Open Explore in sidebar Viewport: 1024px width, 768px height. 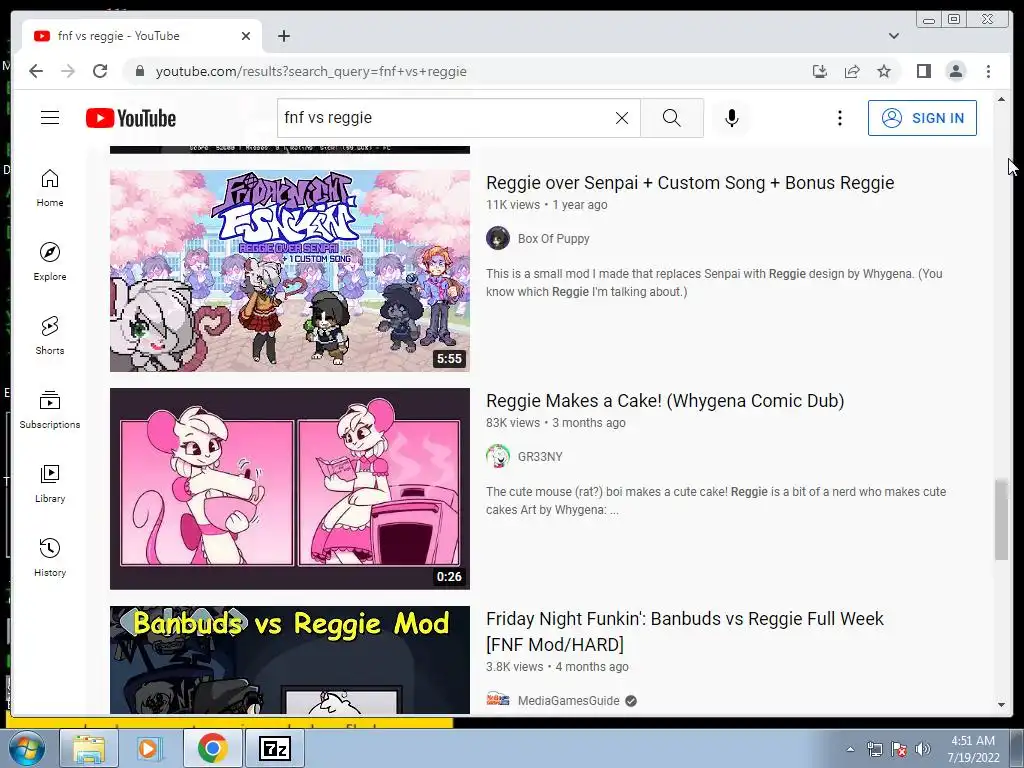tap(50, 262)
